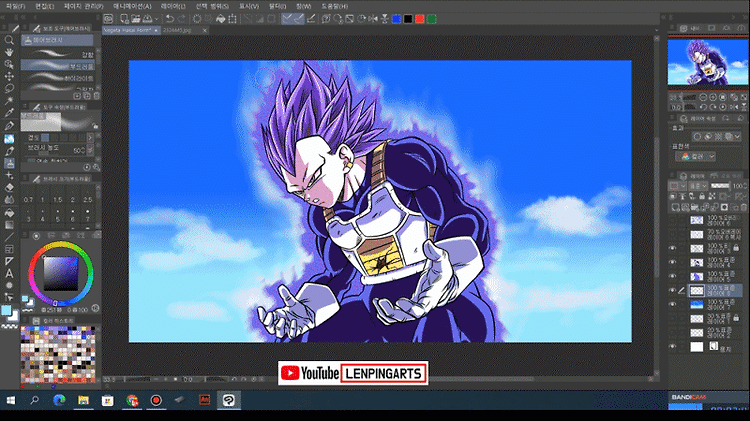Show hidden top layer 레이어 6
Image resolution: width=750 pixels, height=421 pixels.
coord(673,220)
